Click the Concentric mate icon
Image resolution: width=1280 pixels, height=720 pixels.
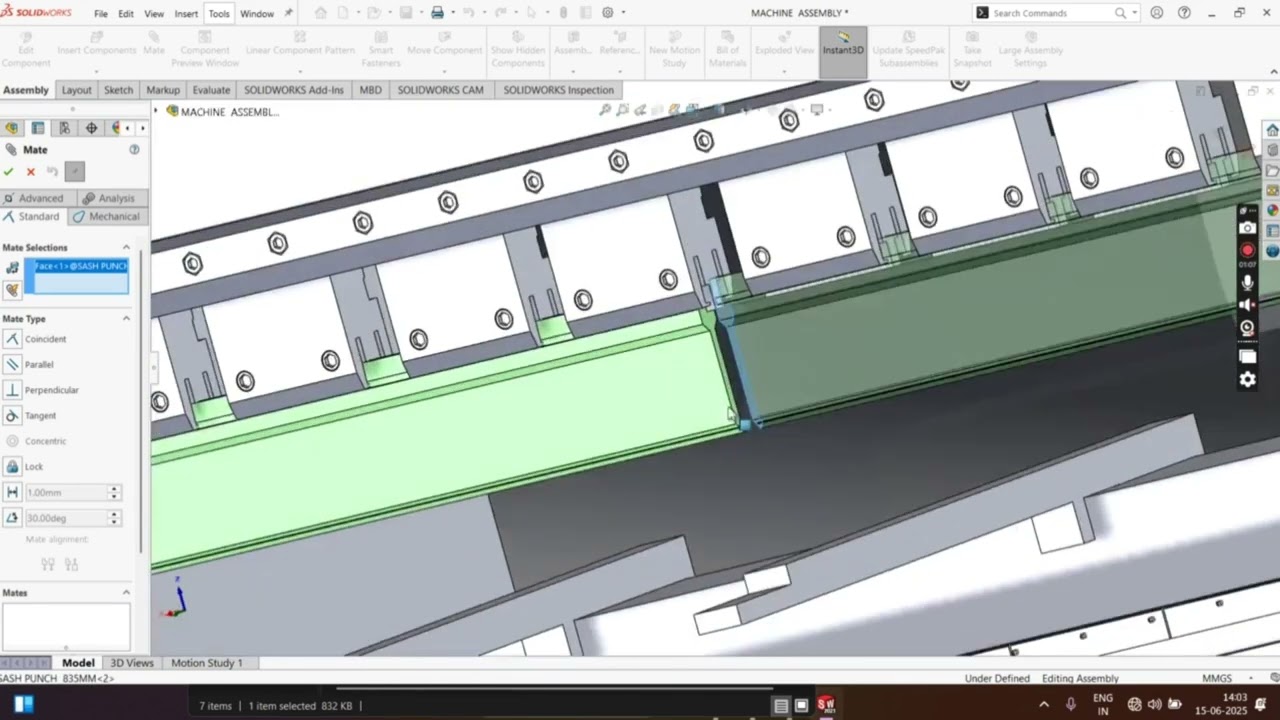point(12,441)
